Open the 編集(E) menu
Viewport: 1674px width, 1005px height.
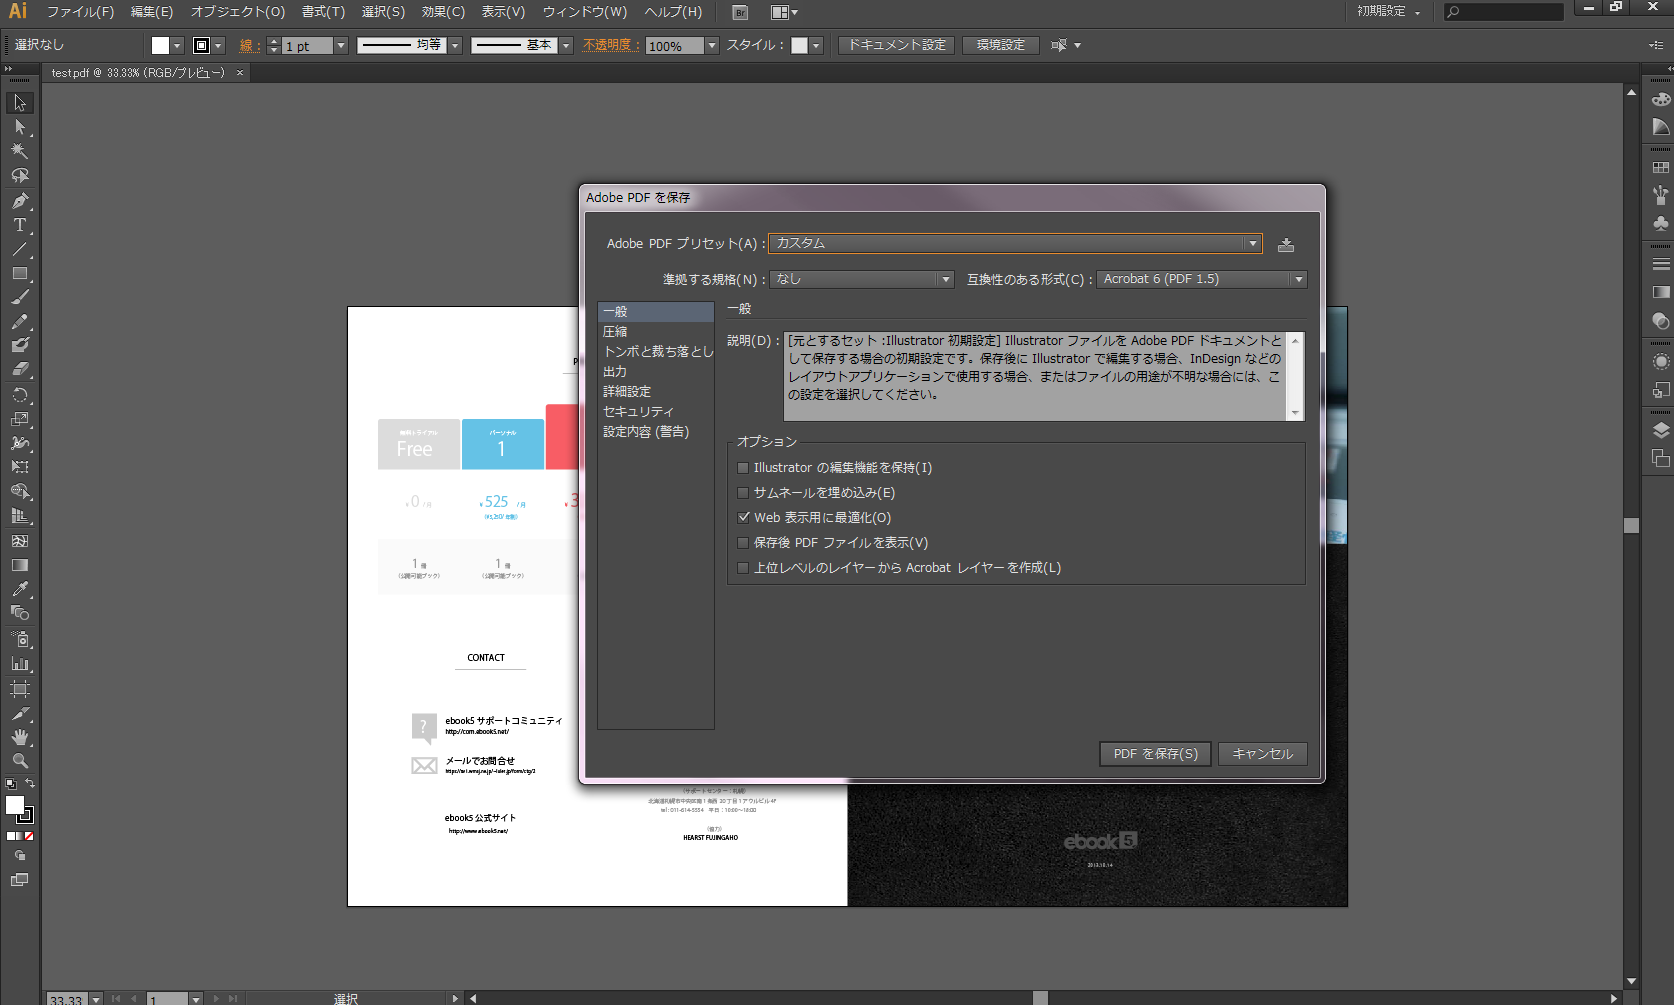(x=152, y=12)
